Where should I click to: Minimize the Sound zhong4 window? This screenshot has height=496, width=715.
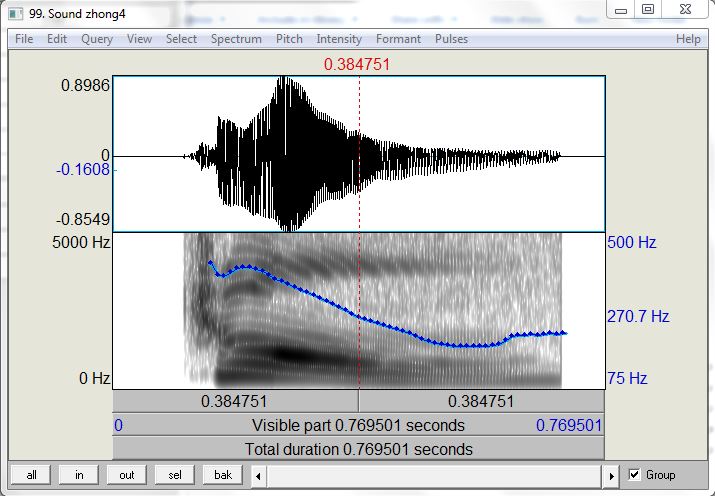point(621,10)
